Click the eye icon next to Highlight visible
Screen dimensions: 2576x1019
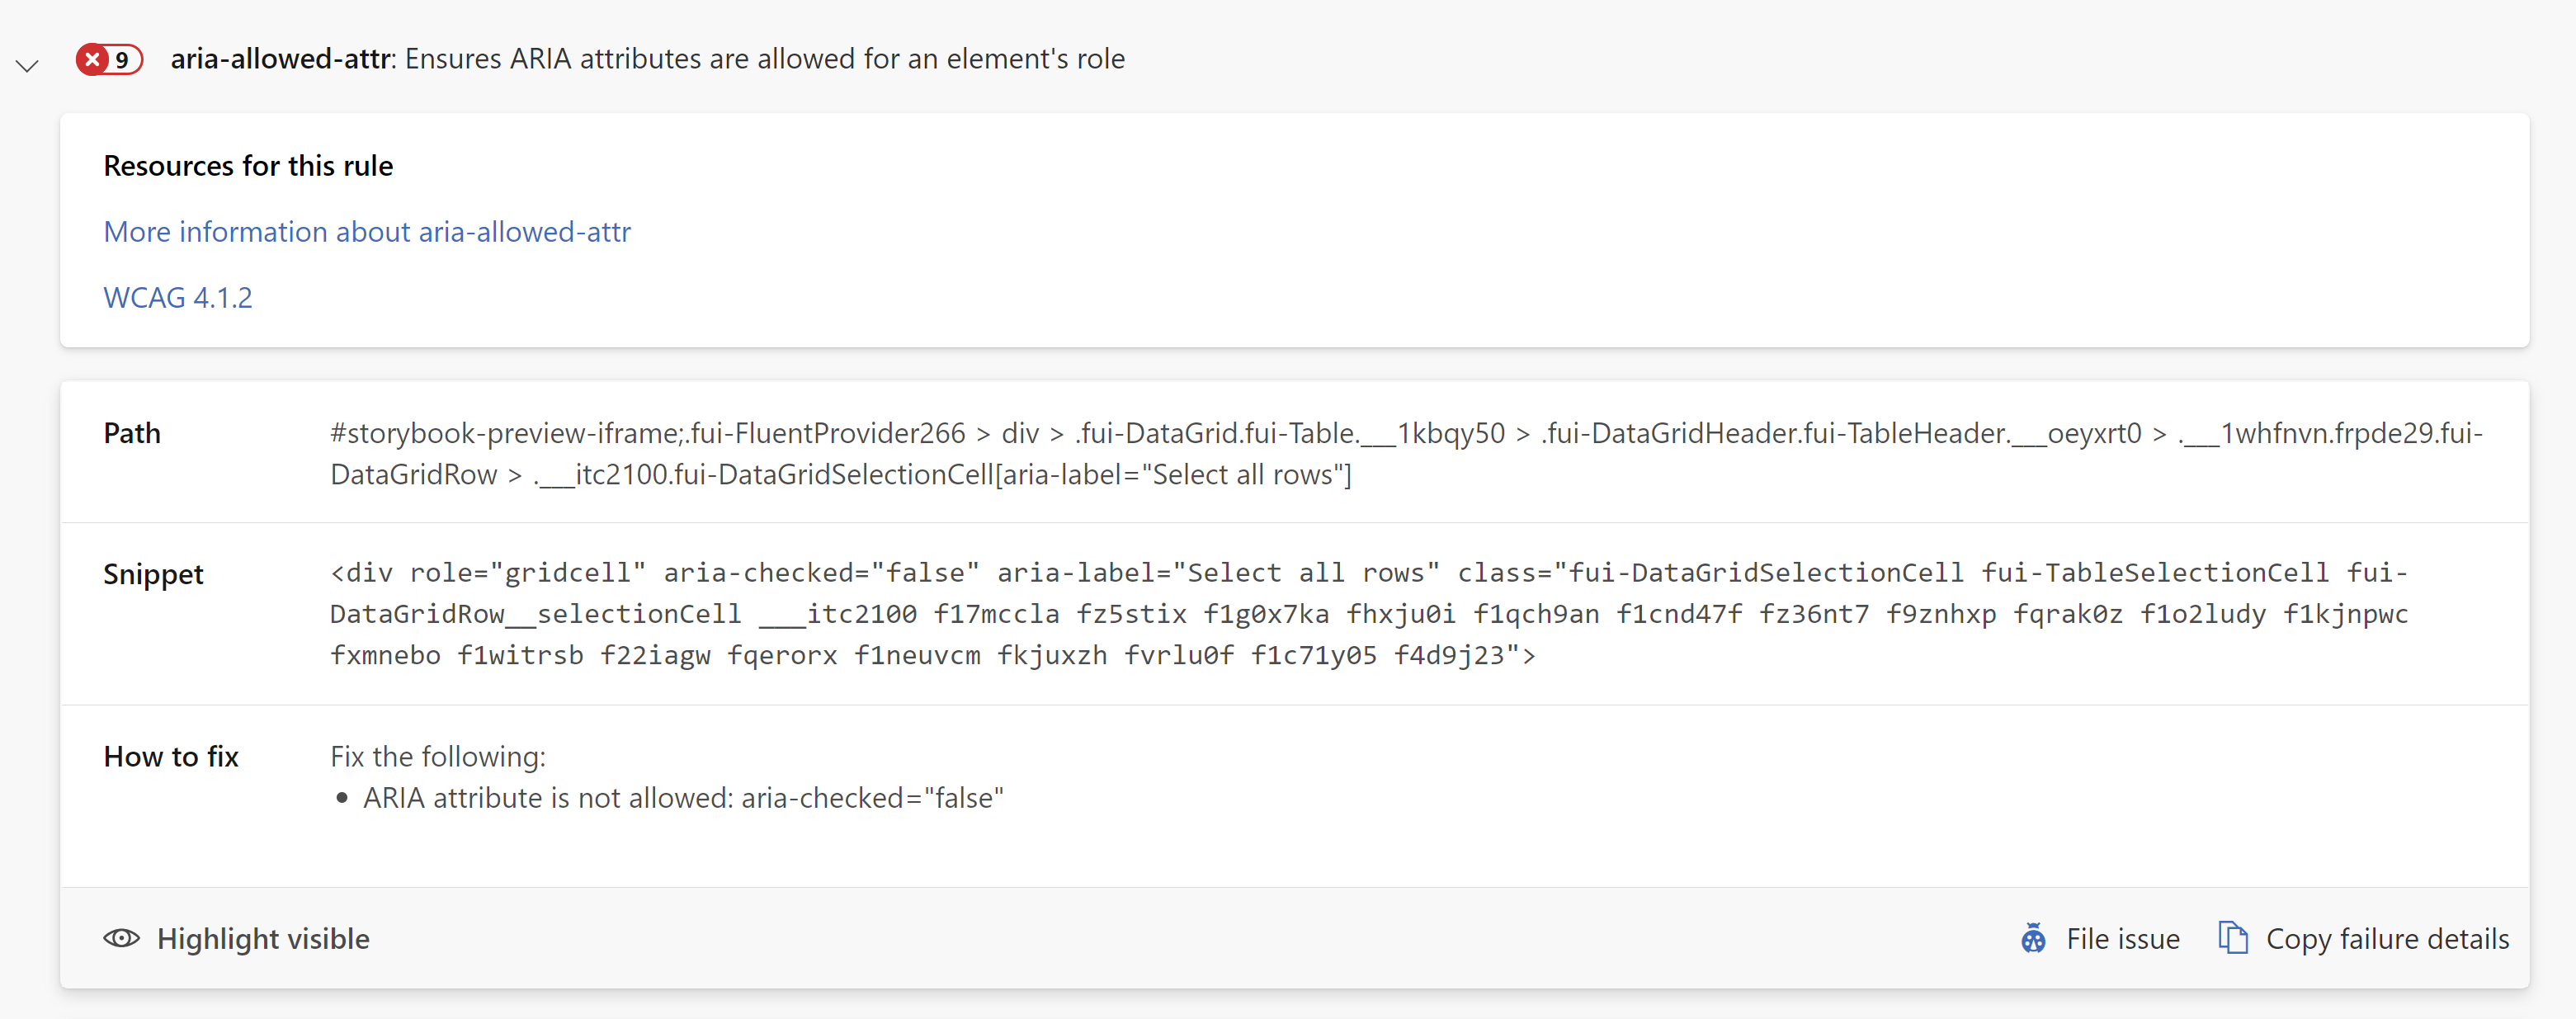click(121, 938)
